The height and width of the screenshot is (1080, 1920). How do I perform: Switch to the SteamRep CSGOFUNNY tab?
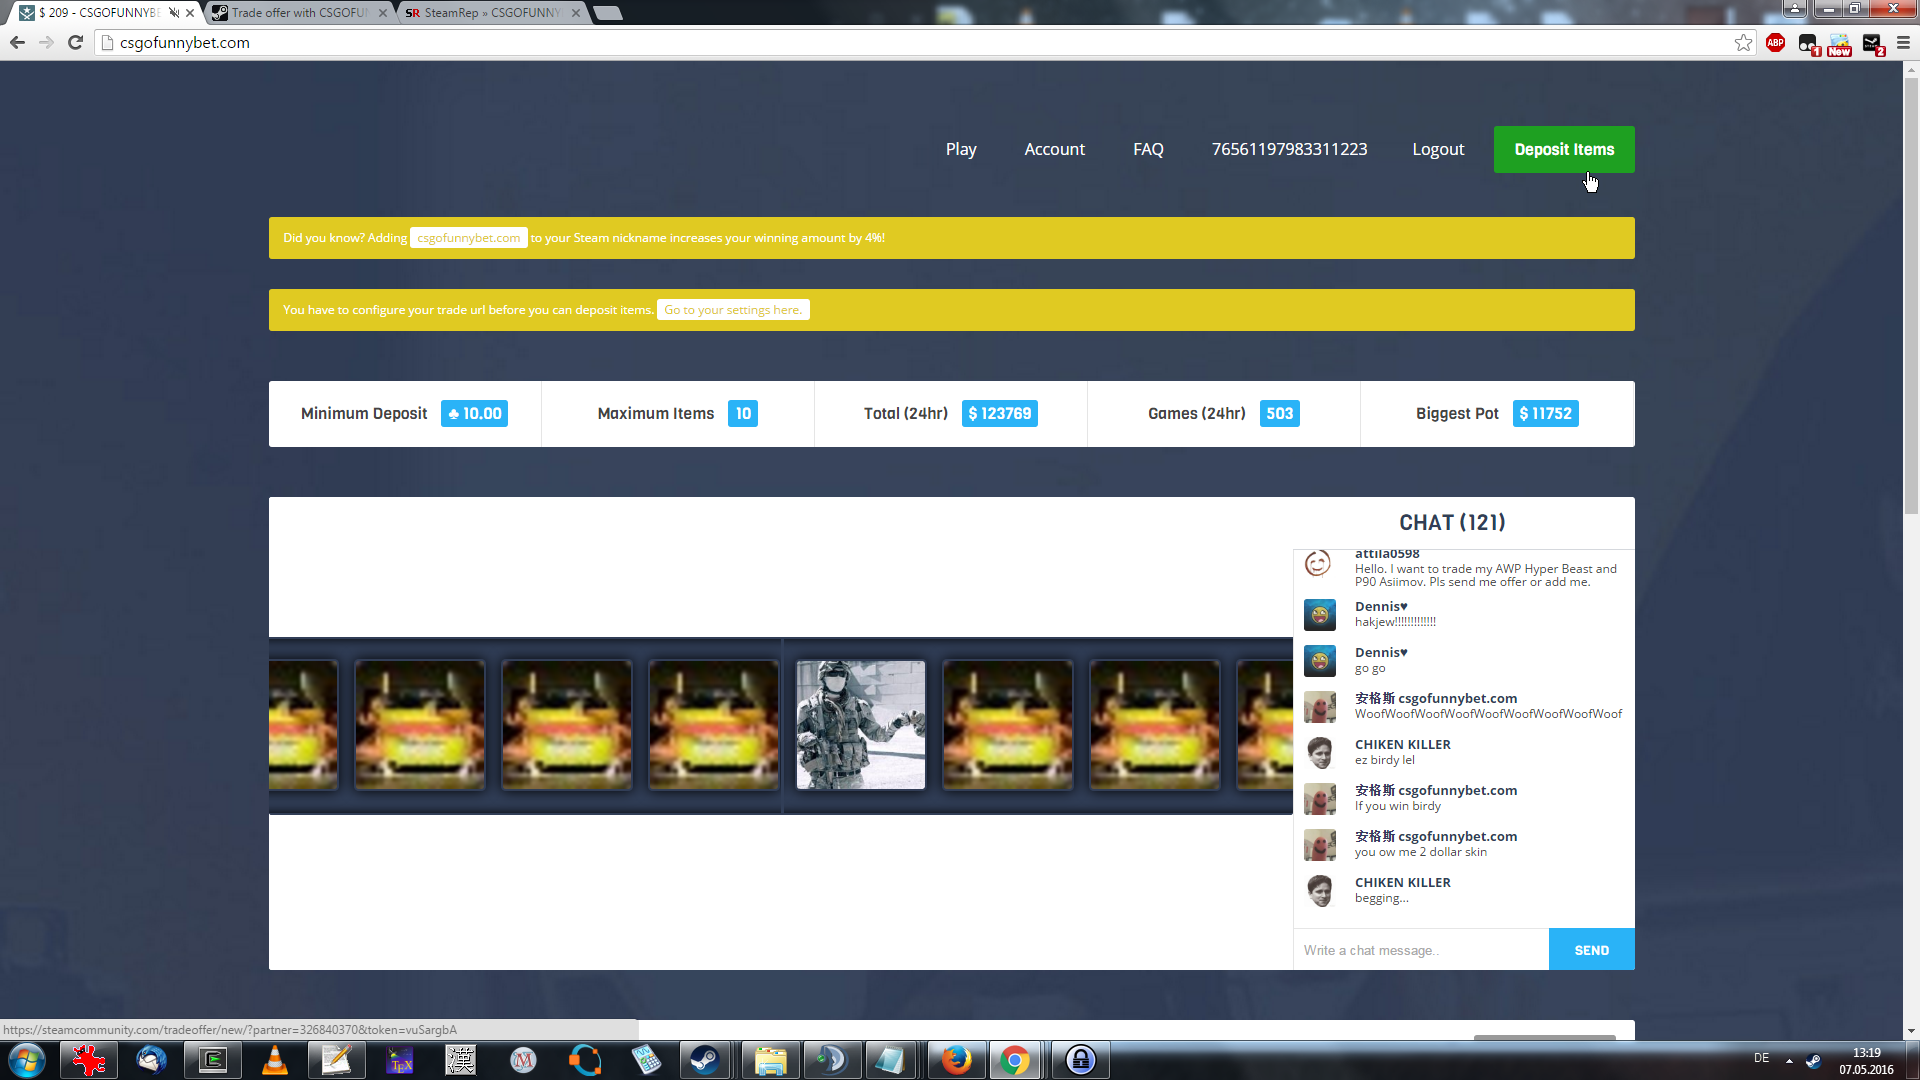click(x=490, y=13)
